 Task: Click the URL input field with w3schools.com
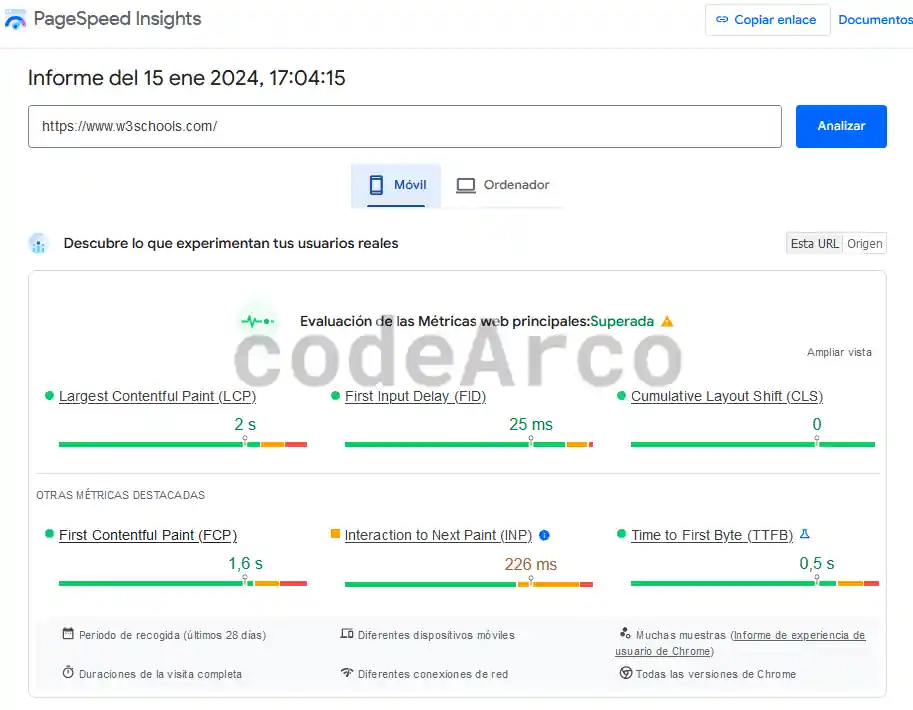[x=405, y=126]
